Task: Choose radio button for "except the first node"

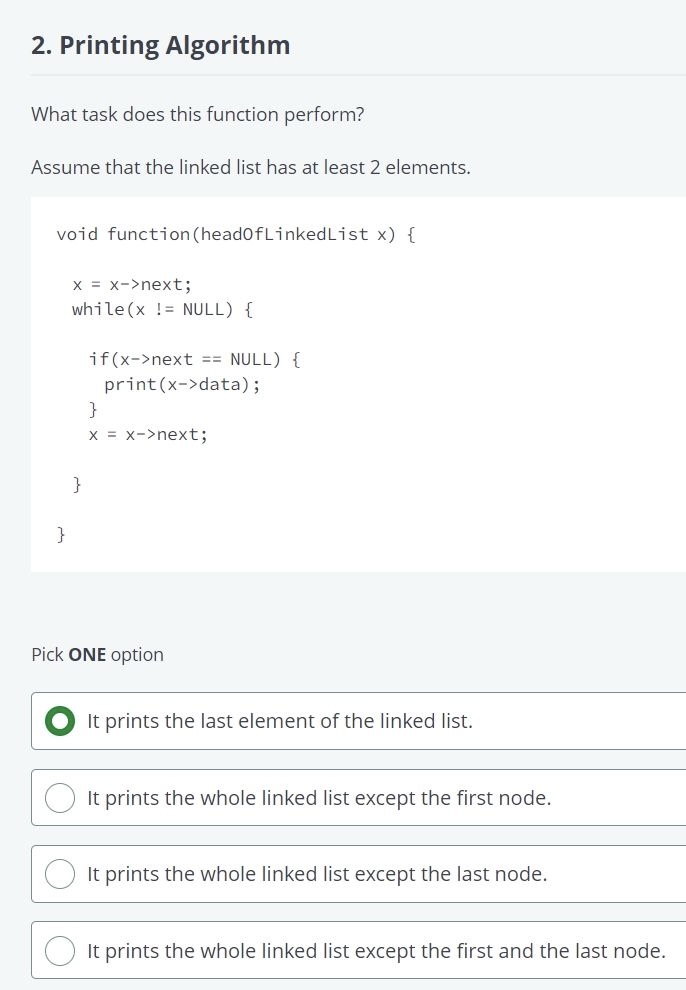Action: (61, 798)
